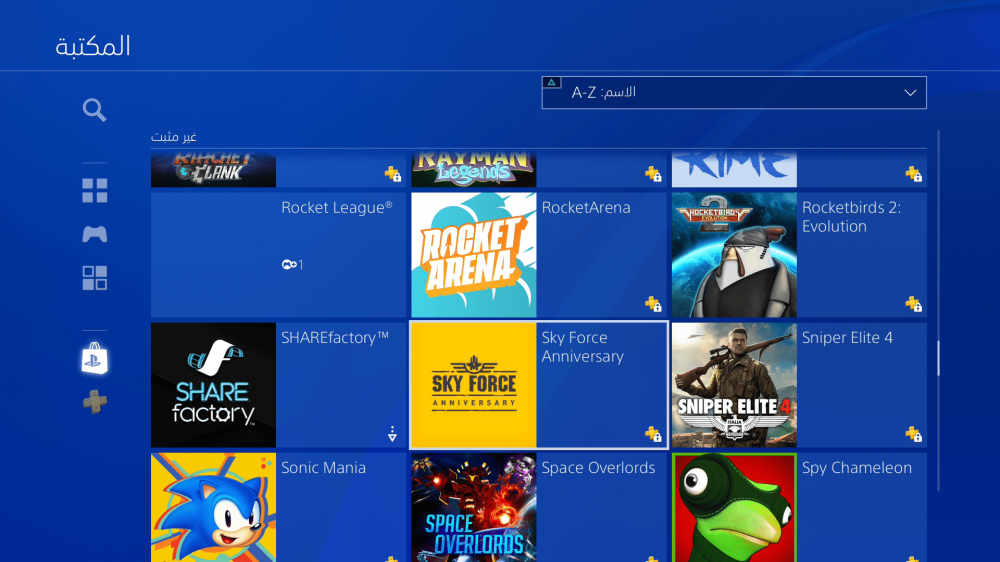Image resolution: width=1000 pixels, height=562 pixels.
Task: Open the library search magnifier icon
Action: (x=94, y=110)
